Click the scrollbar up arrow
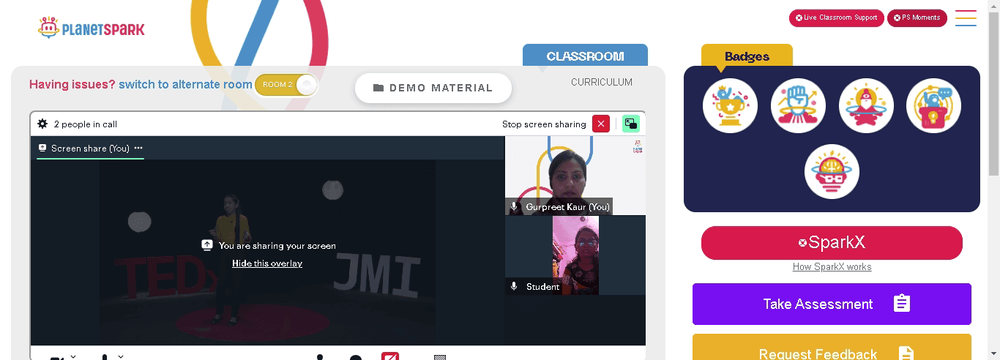 (x=994, y=6)
